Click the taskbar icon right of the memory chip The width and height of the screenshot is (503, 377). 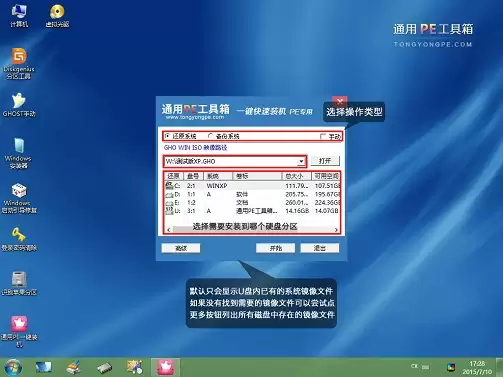135,367
